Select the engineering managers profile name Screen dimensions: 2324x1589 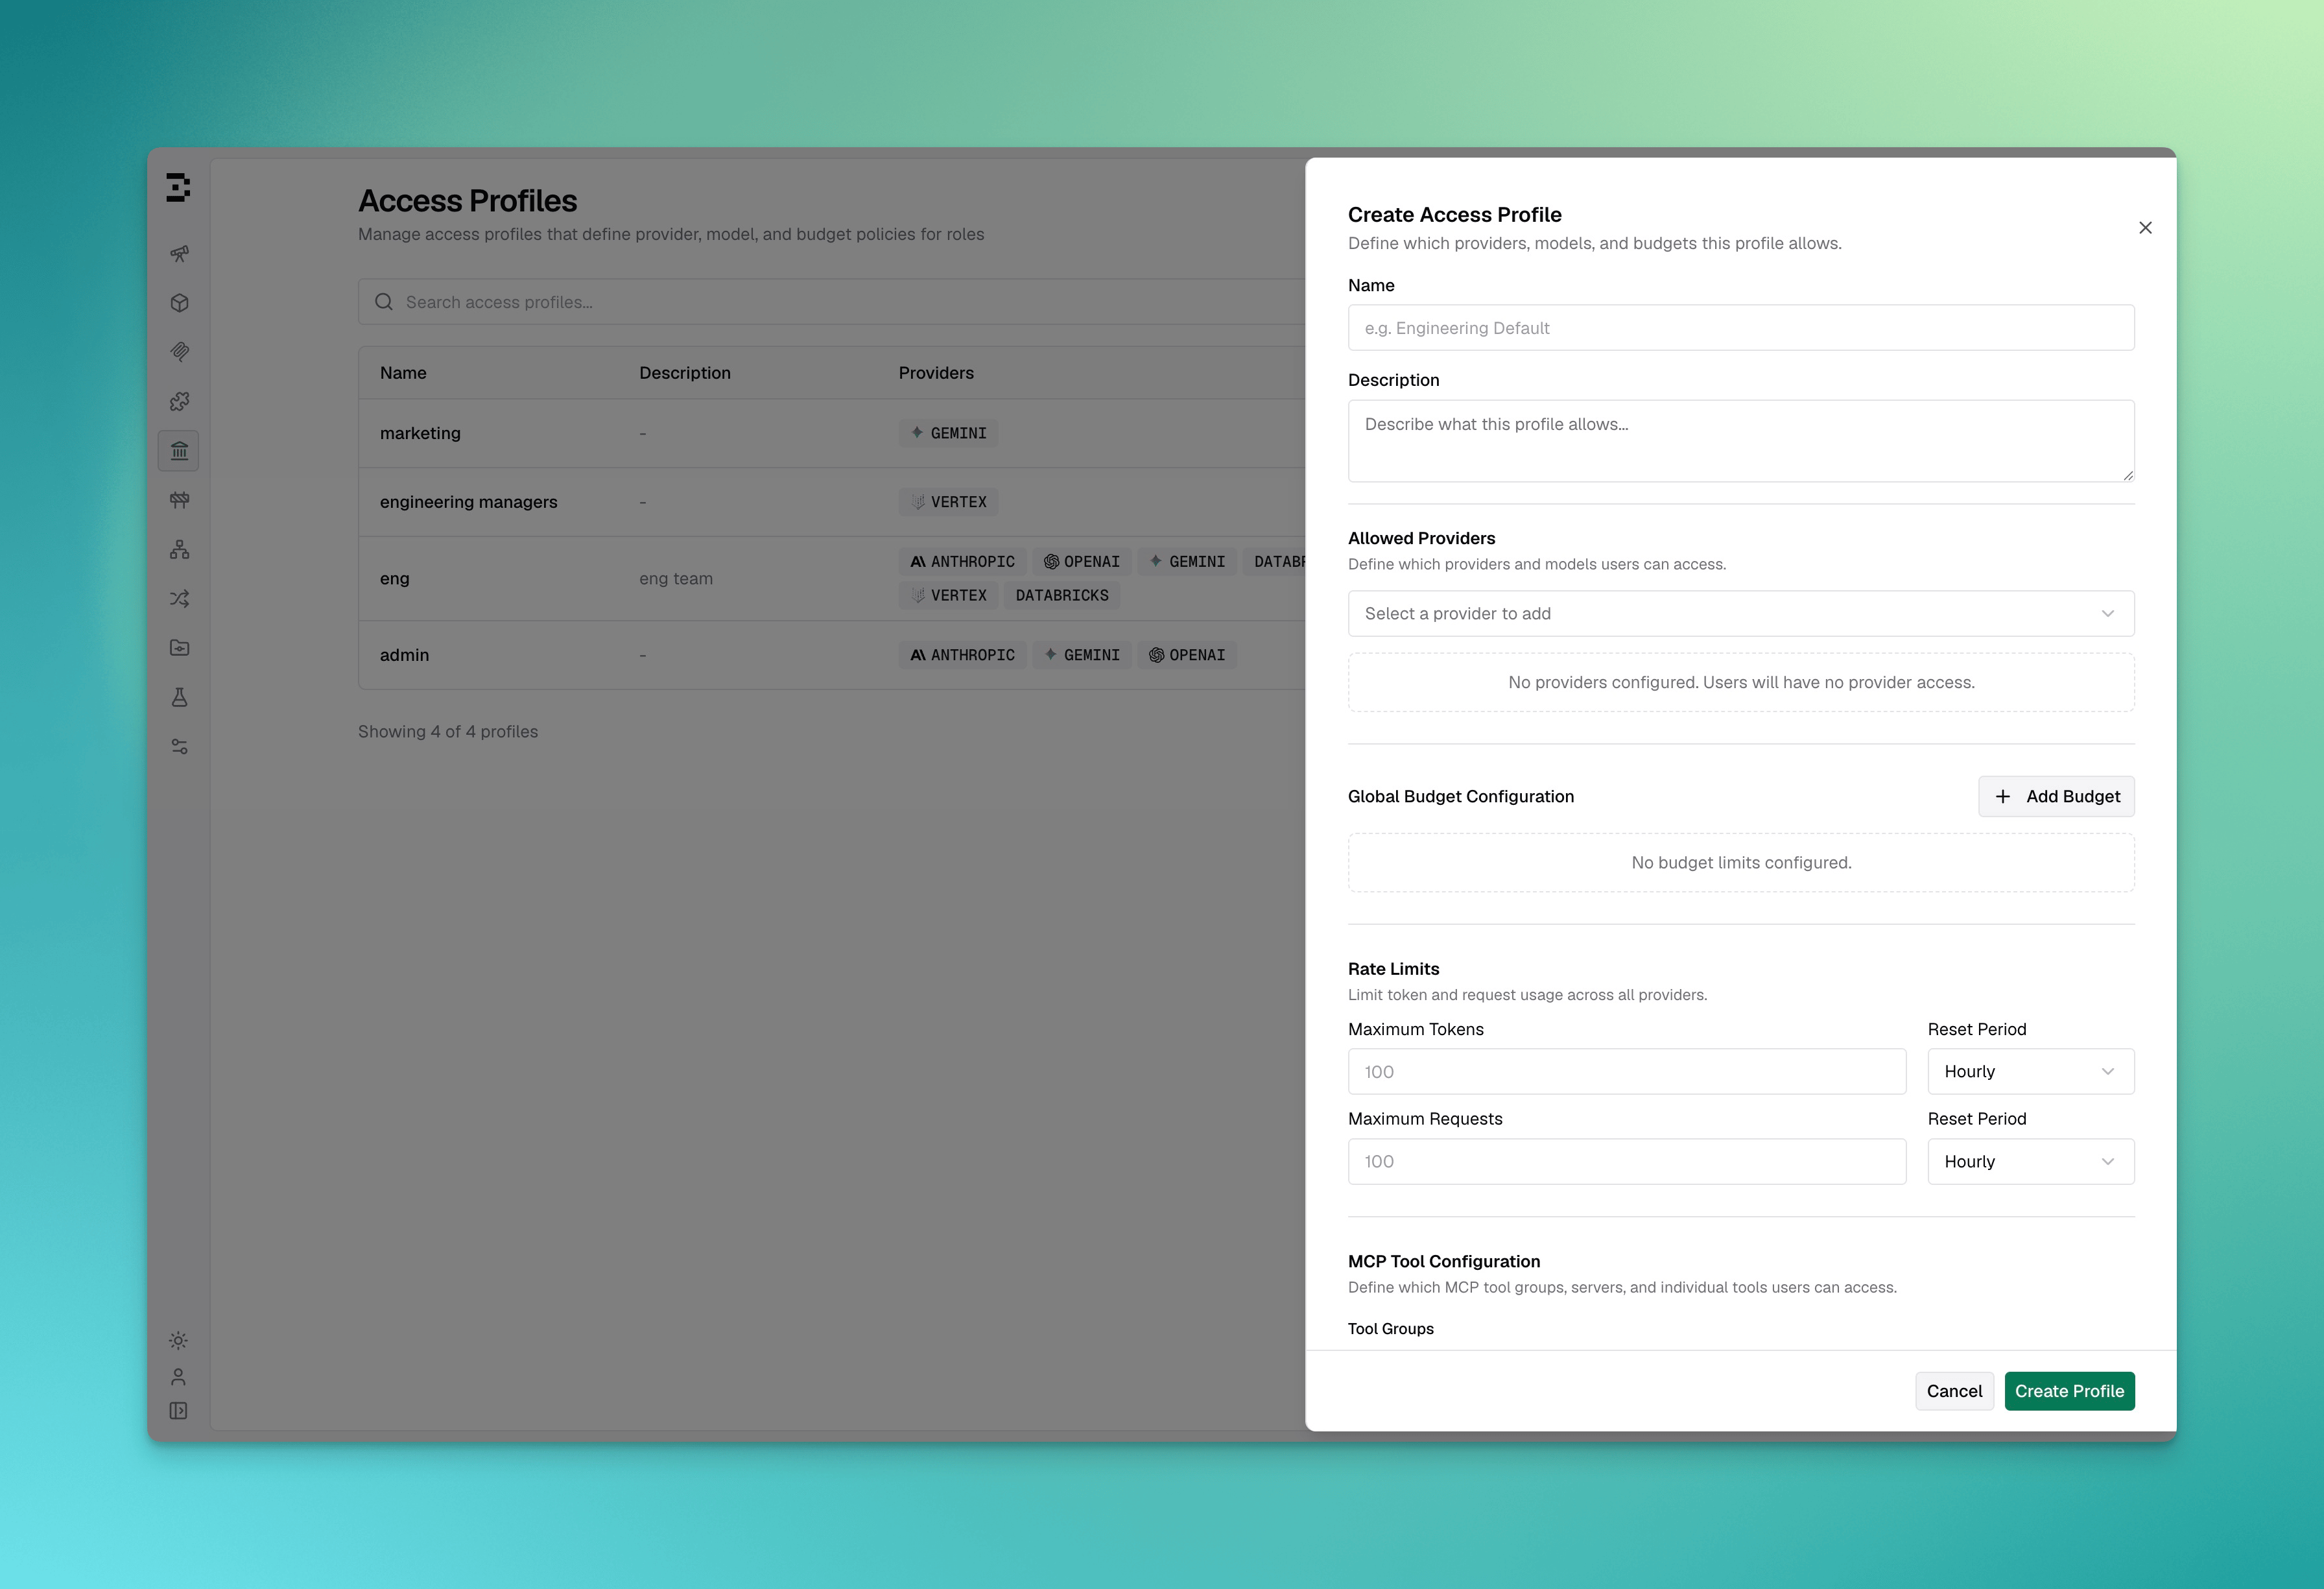(469, 502)
